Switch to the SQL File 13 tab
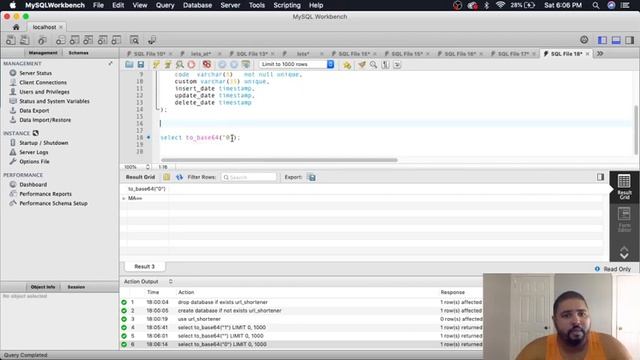Screen dimensions: 640x360 point(251,54)
